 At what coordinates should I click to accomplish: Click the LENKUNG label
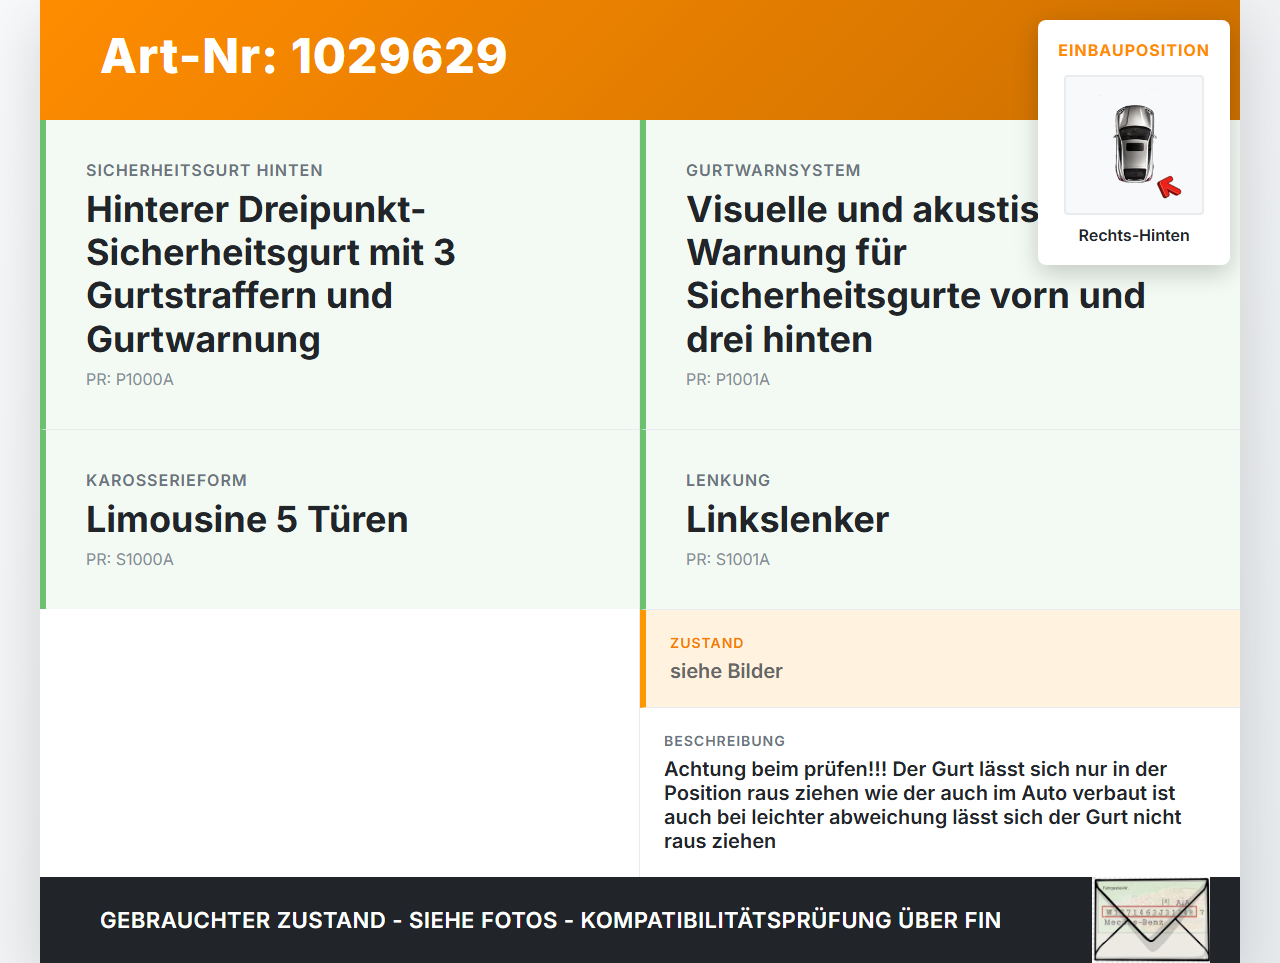click(728, 480)
